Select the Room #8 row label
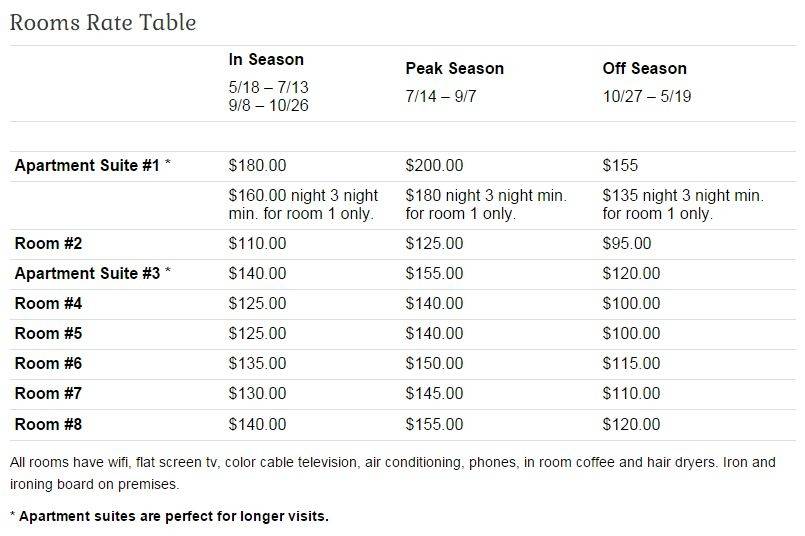Viewport: 805px width, 536px height. 48,425
